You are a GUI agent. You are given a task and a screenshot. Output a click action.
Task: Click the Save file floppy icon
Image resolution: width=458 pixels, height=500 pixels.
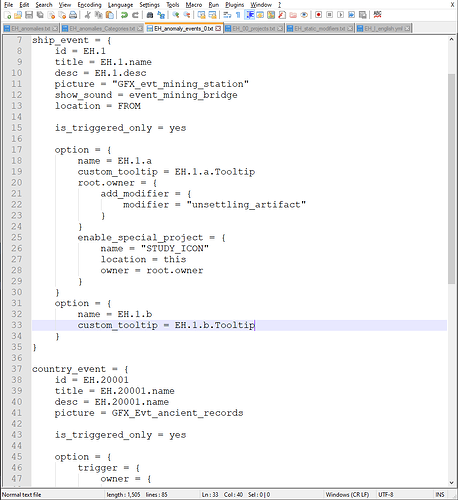point(29,15)
